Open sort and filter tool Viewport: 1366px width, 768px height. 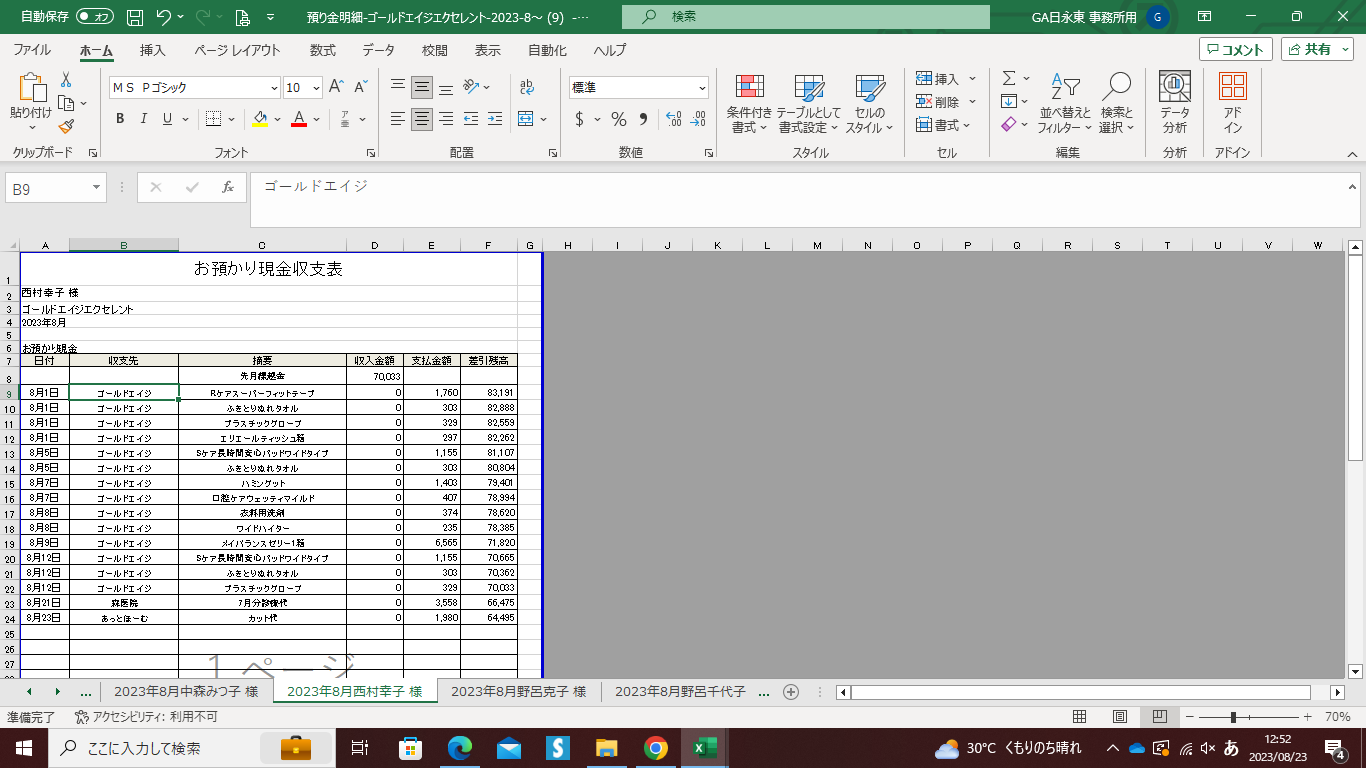pyautogui.click(x=1065, y=104)
